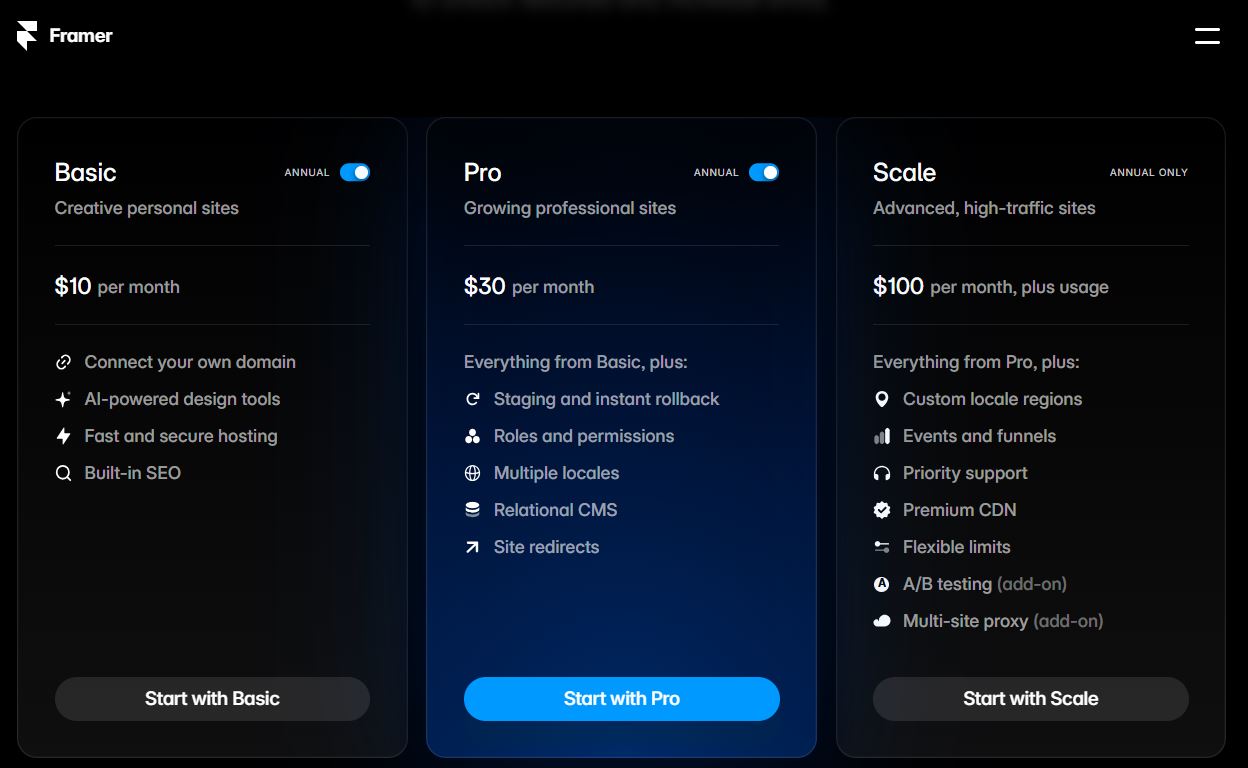1248x768 pixels.
Task: Click the arrow icon for Site redirects
Action: [473, 547]
